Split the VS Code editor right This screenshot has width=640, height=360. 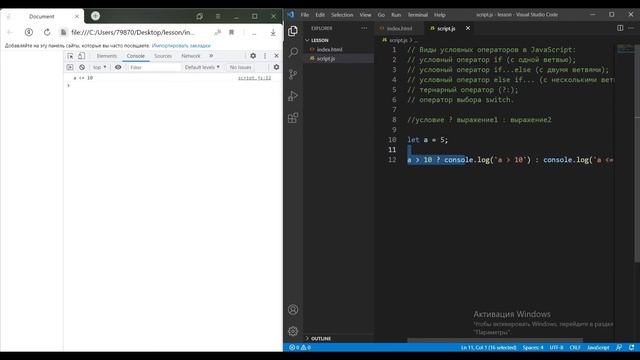pyautogui.click(x=620, y=28)
